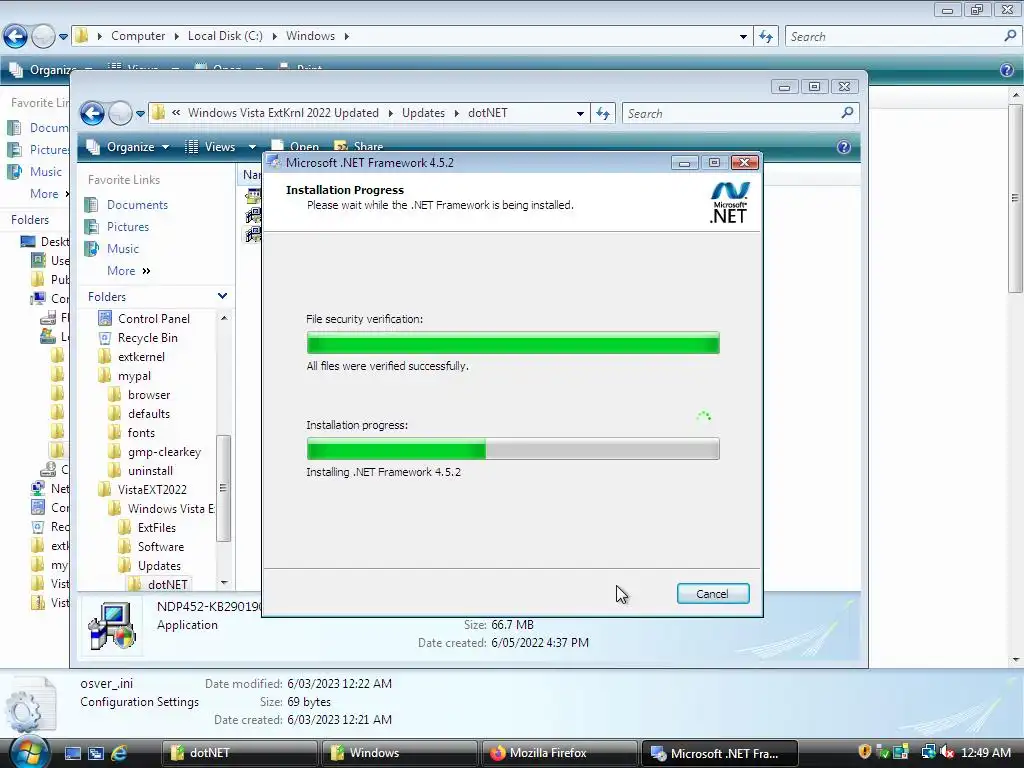
Task: Click the Search box in Windows folder window
Action: tap(903, 37)
